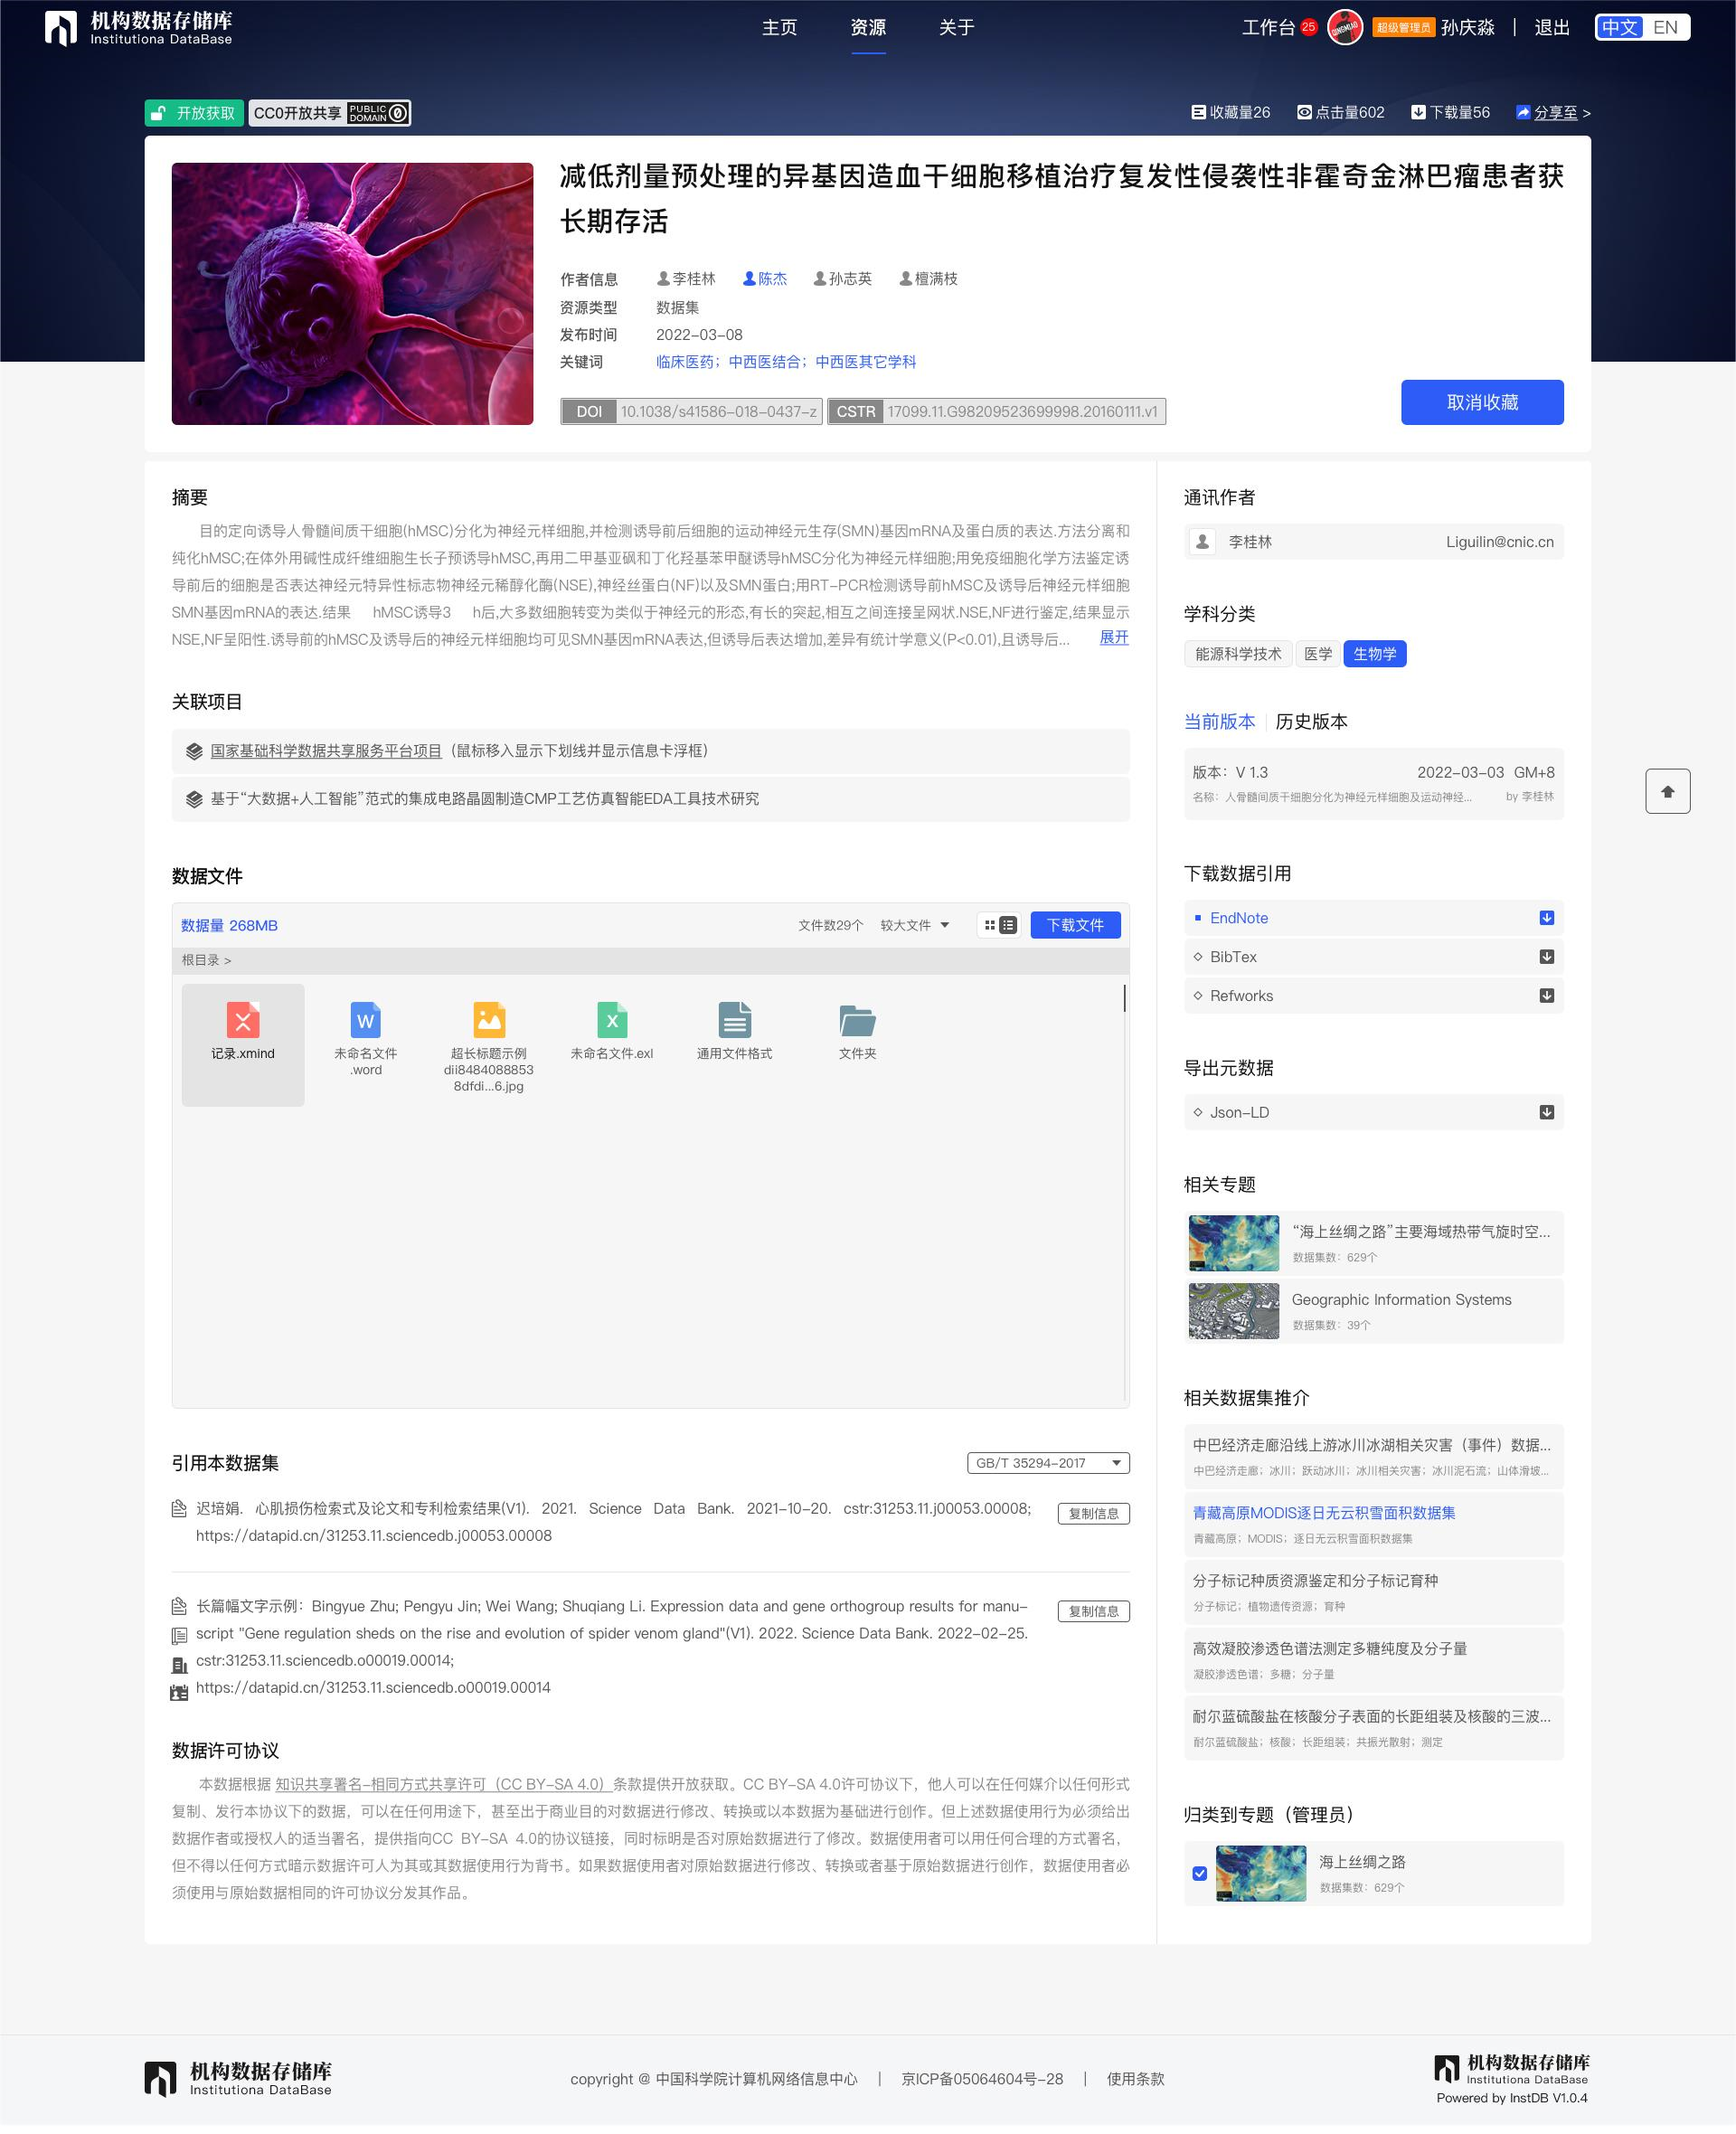Open the GB/T 35294-2017 citation format dropdown
The width and height of the screenshot is (1736, 2134).
[x=1047, y=1463]
